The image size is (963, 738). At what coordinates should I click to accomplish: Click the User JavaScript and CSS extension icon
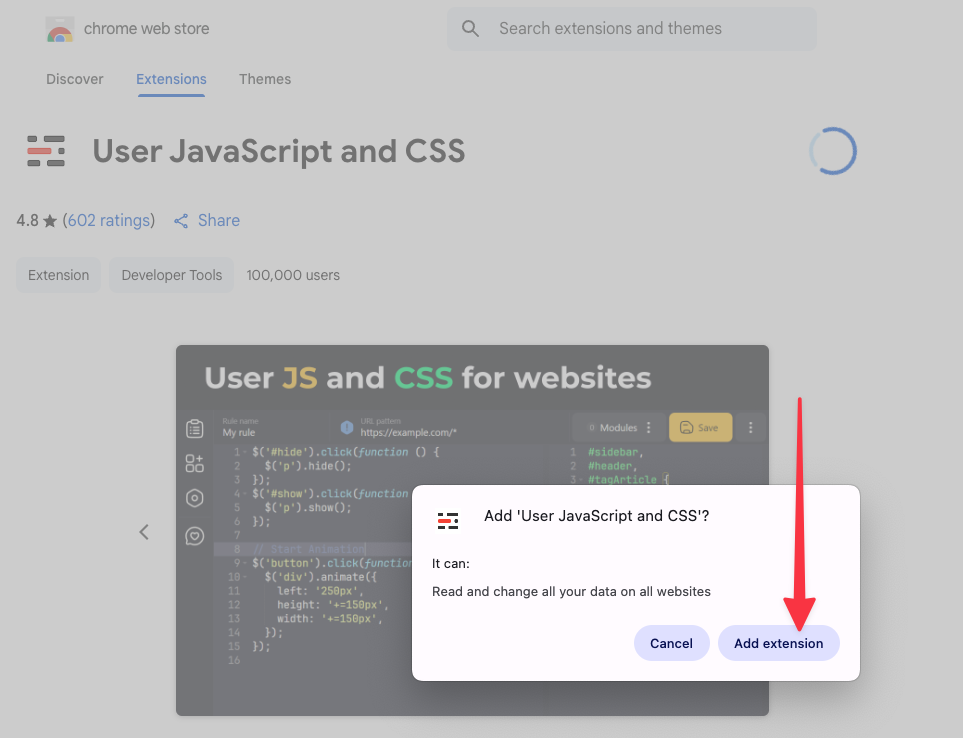46,151
